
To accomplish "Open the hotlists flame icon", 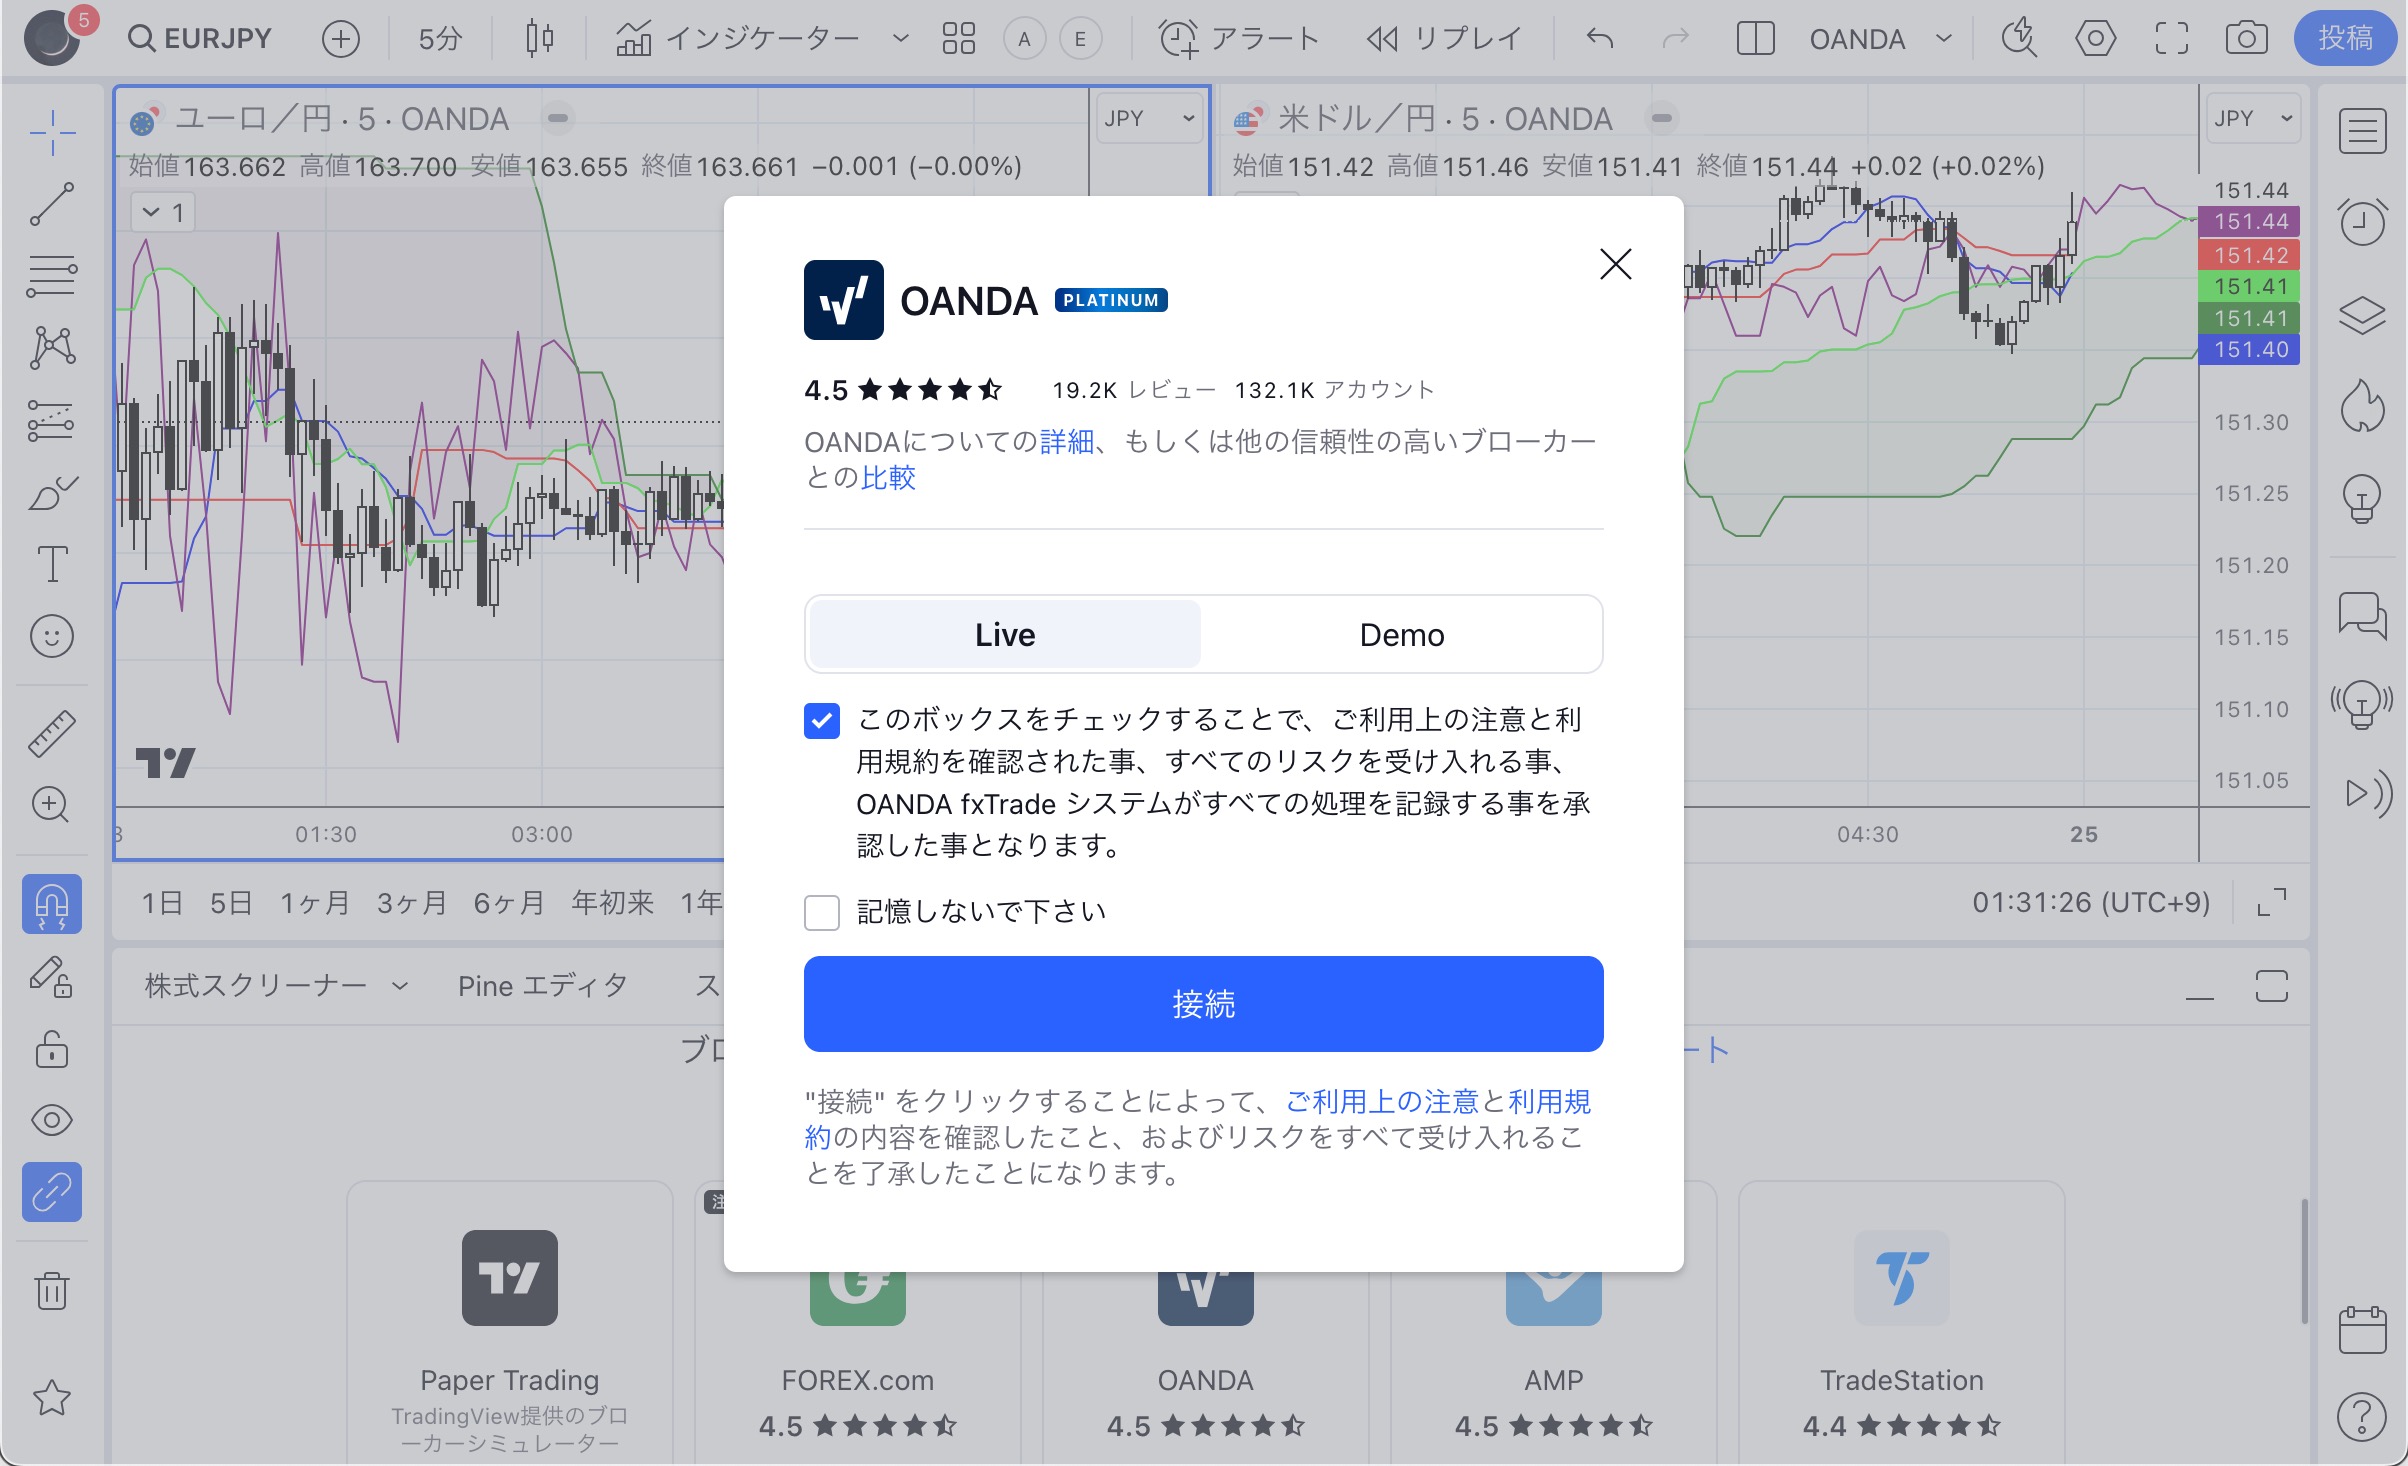I will click(2362, 406).
